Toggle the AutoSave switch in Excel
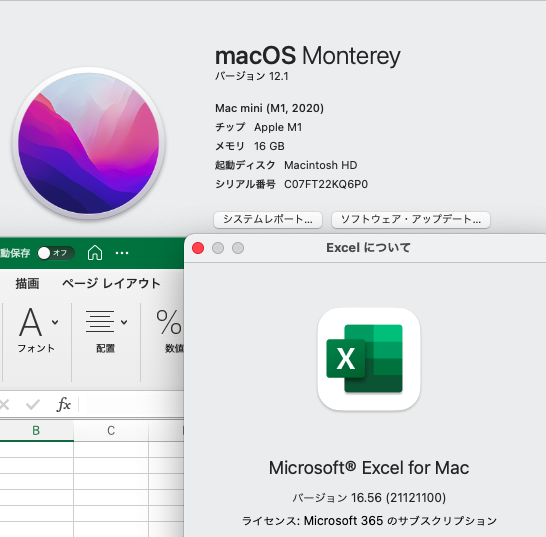Screen dimensions: 546x537 tap(56, 253)
